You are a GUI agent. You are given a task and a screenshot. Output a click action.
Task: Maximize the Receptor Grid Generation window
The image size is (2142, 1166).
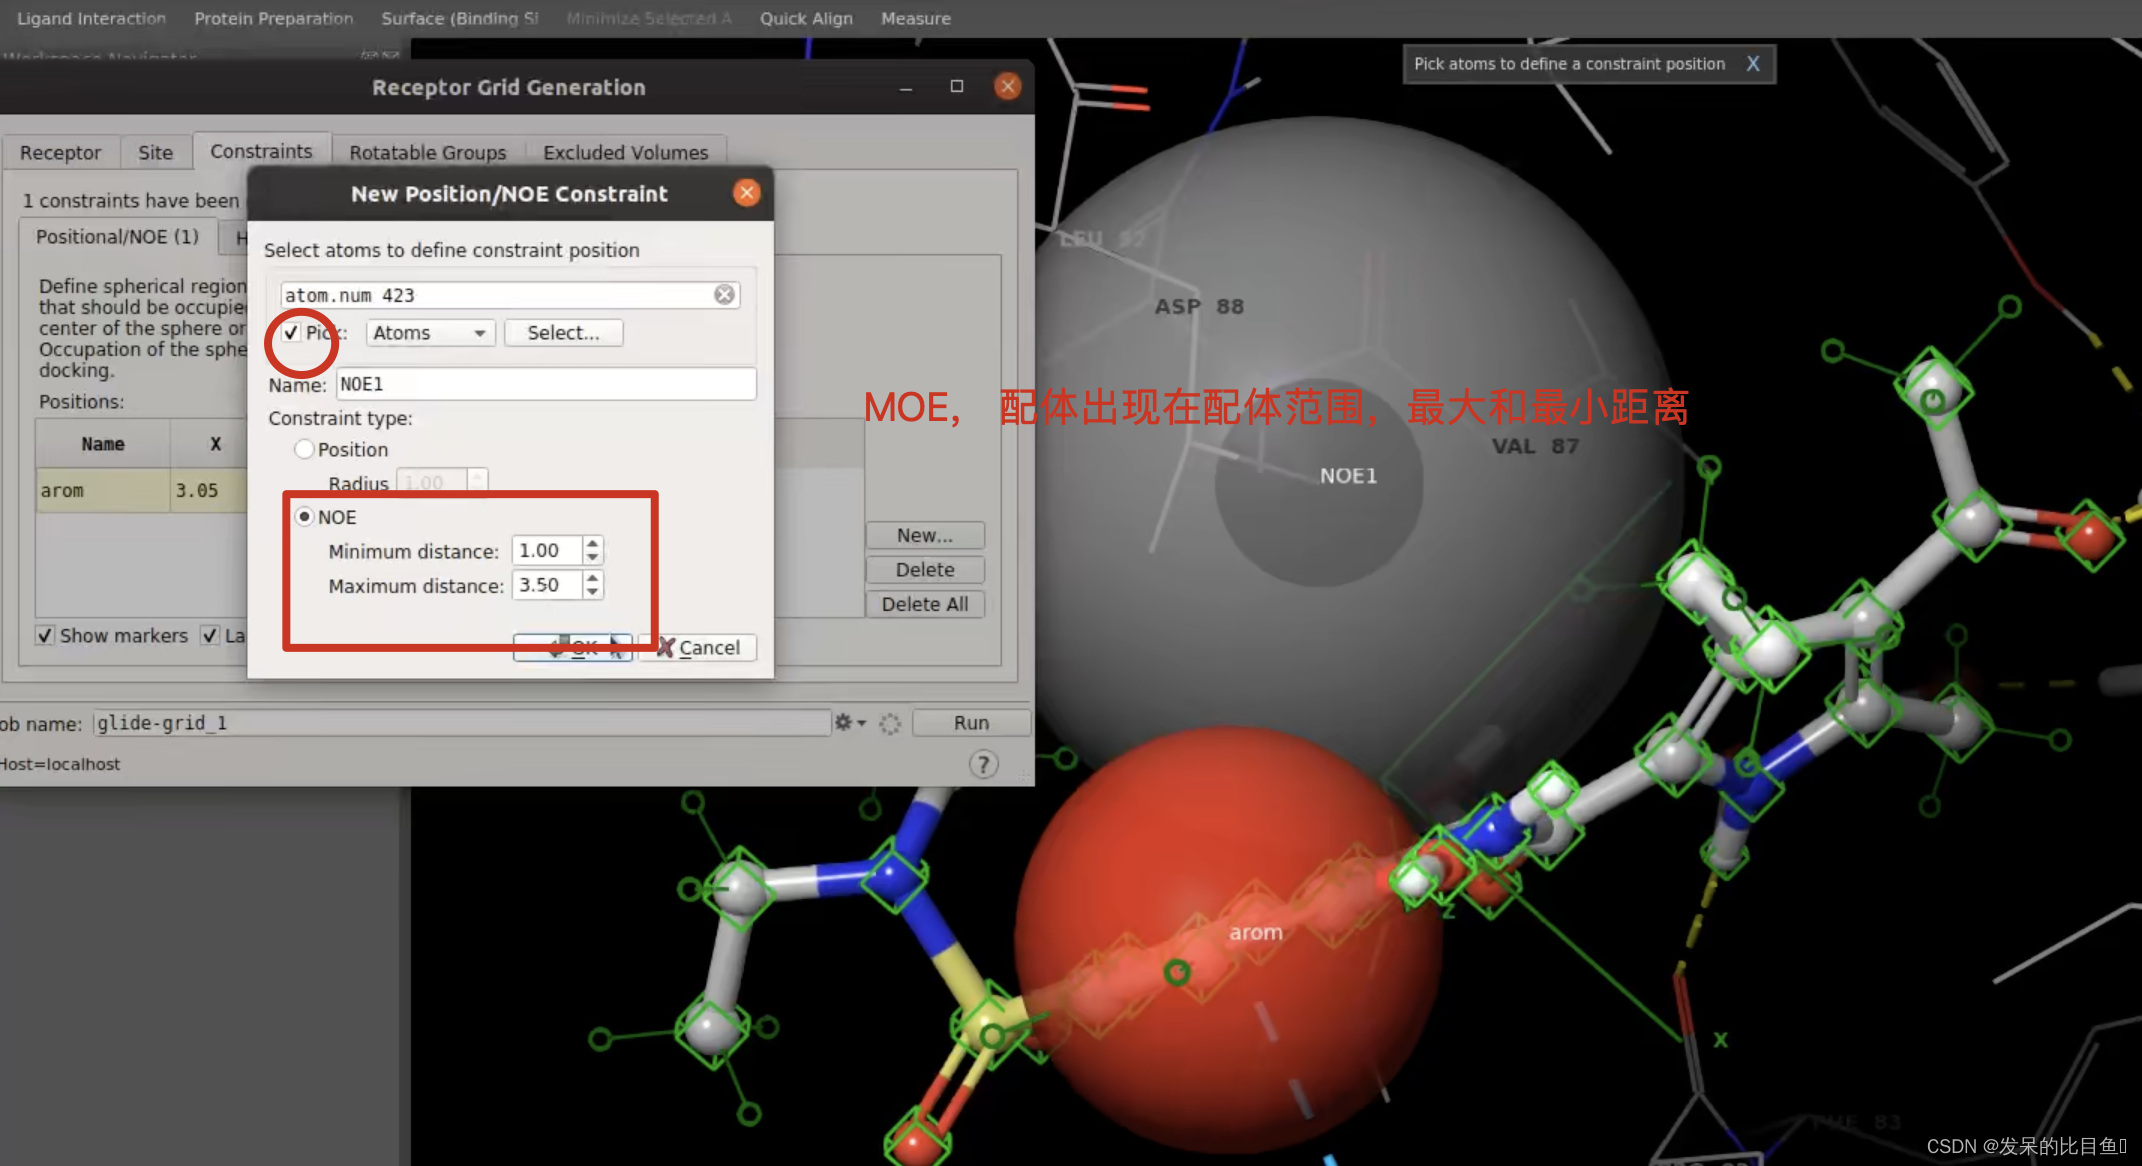click(956, 87)
